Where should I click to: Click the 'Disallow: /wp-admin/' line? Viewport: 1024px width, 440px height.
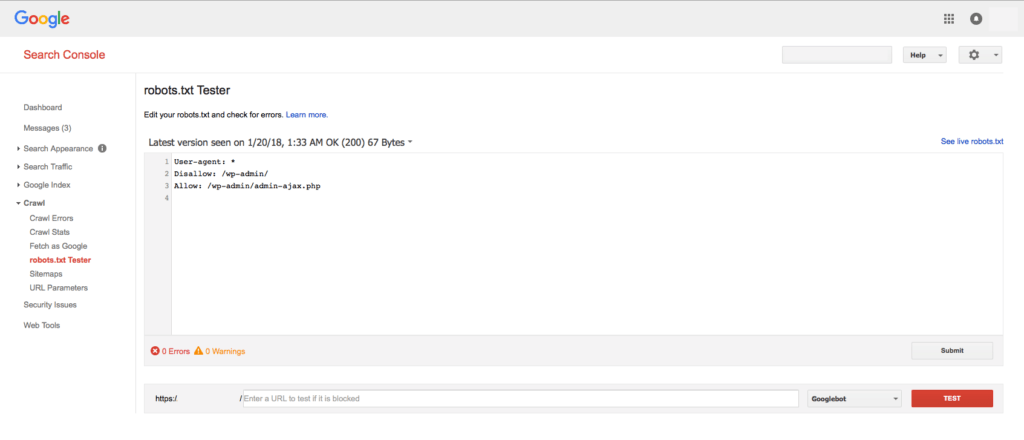point(221,174)
